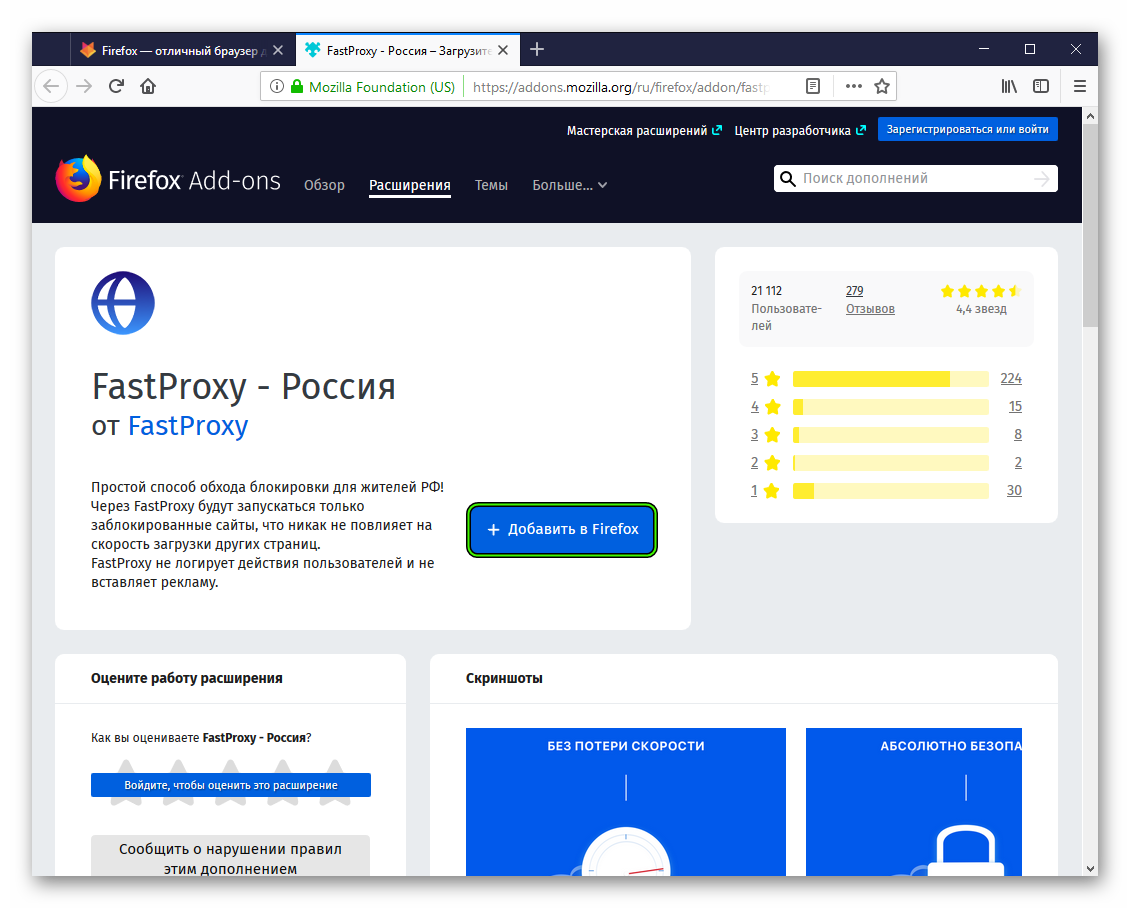1130x908 pixels.
Task: Show sidebars toolbar button
Action: click(x=1041, y=86)
